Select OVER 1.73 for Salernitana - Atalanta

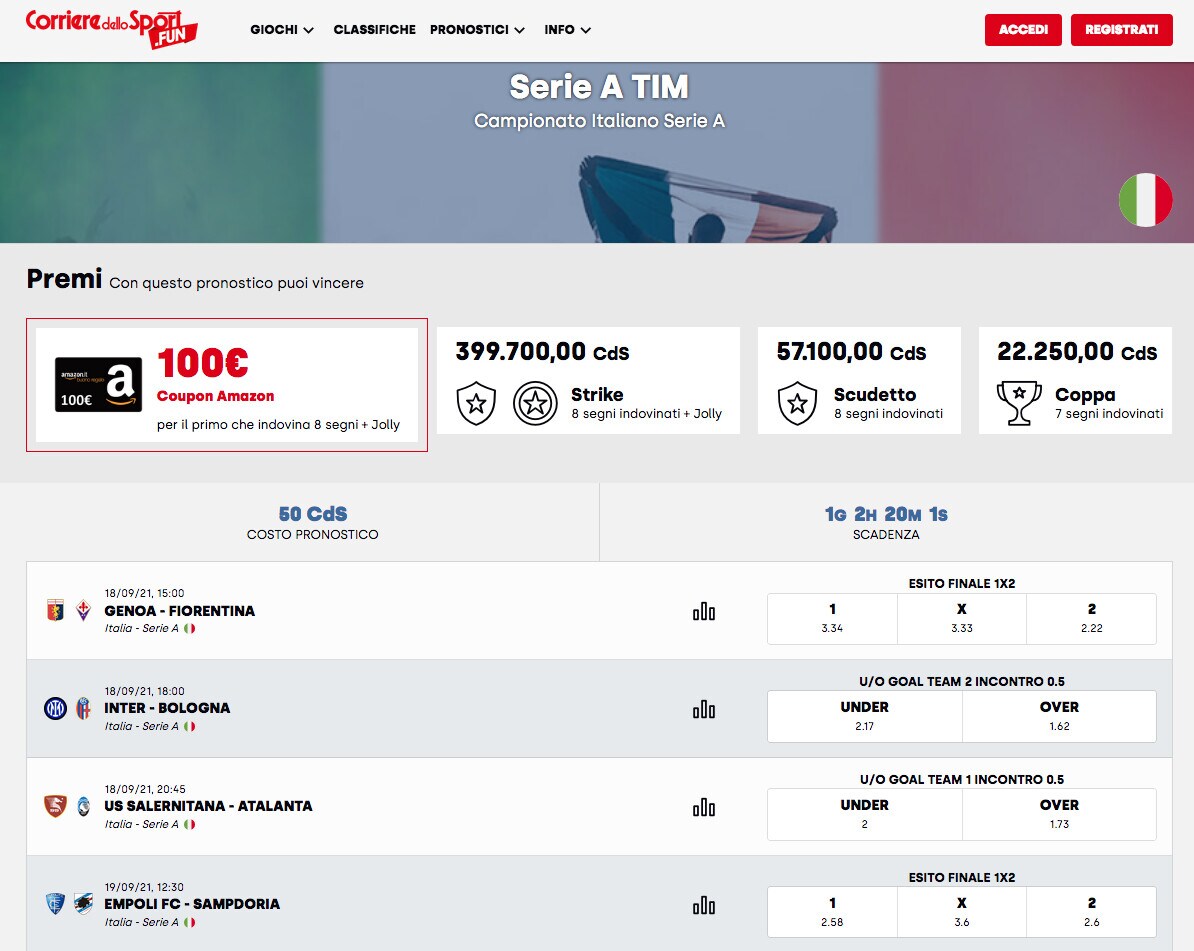(x=1059, y=814)
